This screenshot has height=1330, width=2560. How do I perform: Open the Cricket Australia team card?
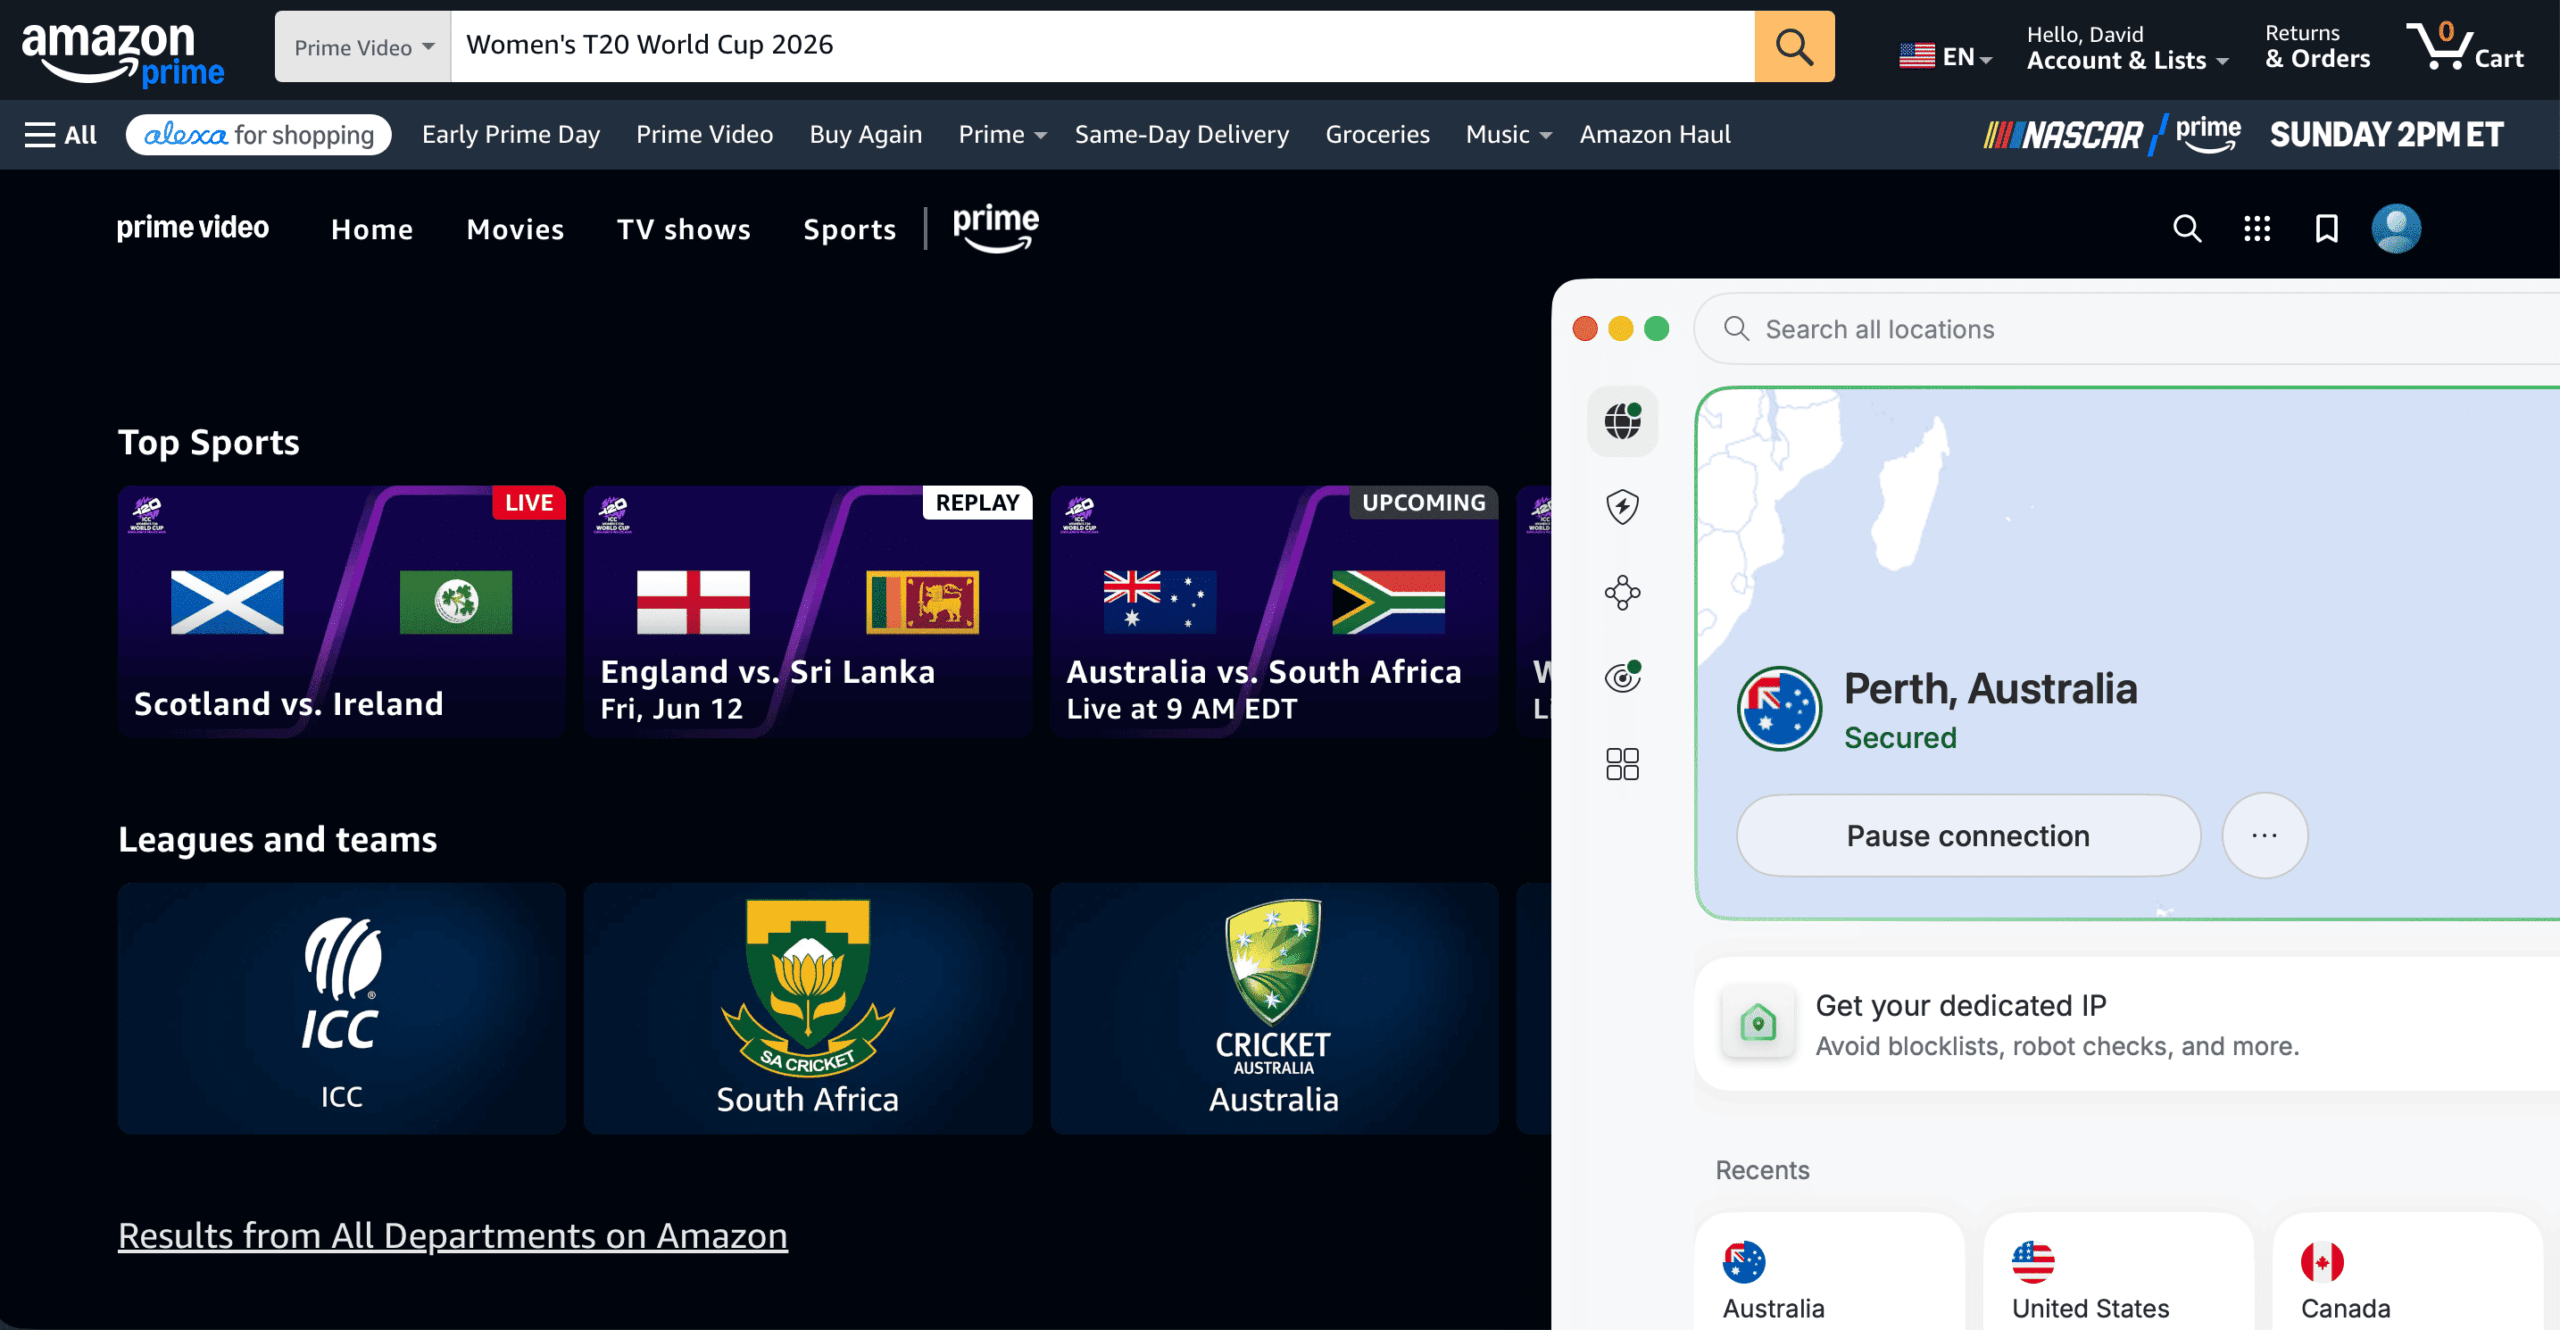pyautogui.click(x=1274, y=1008)
